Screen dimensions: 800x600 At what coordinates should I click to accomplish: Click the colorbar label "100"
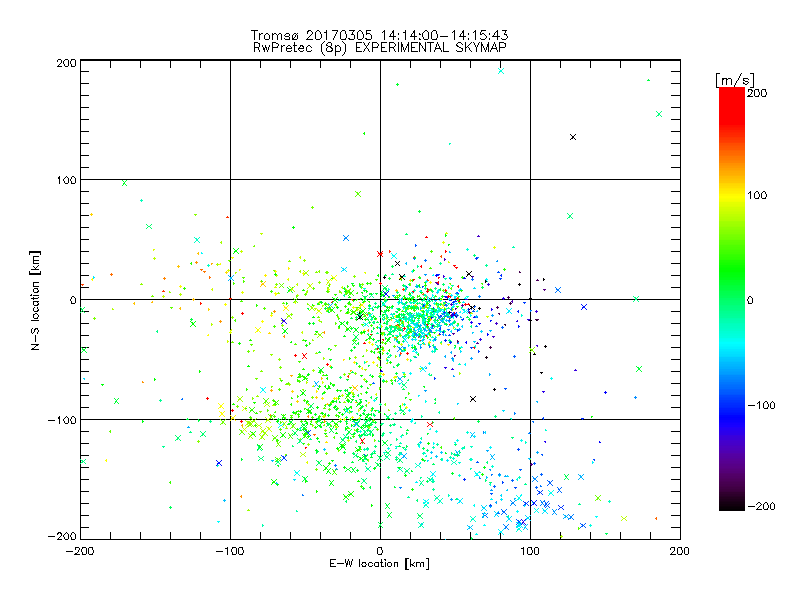tap(757, 195)
